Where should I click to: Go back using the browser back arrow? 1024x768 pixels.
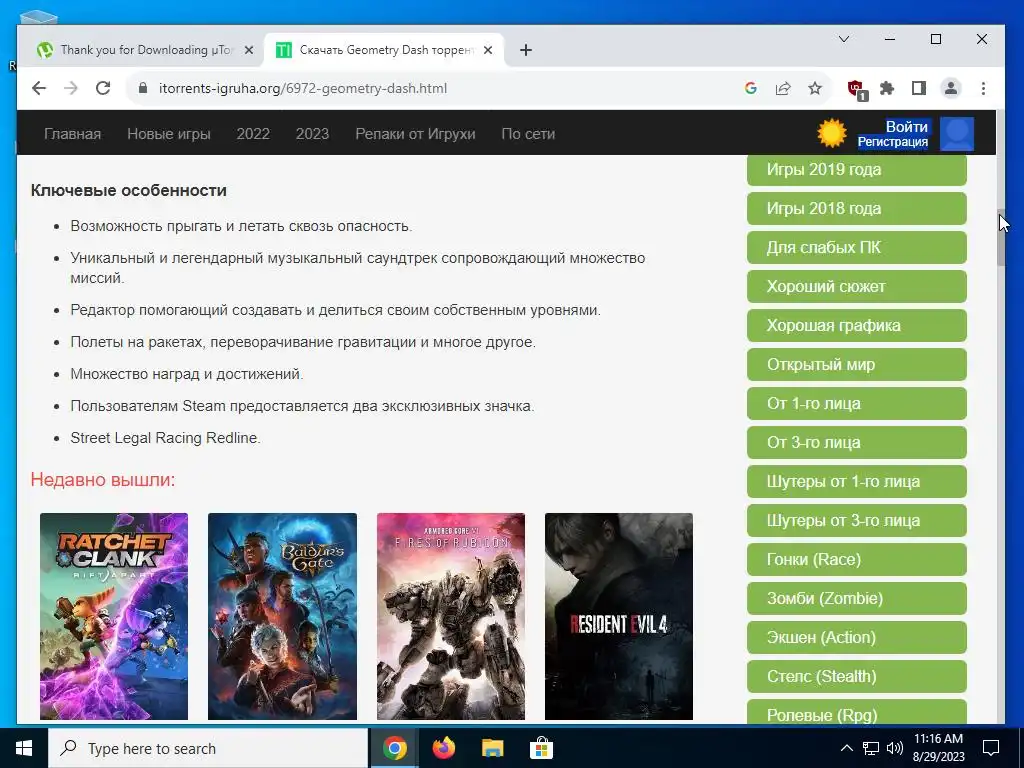[x=39, y=88]
